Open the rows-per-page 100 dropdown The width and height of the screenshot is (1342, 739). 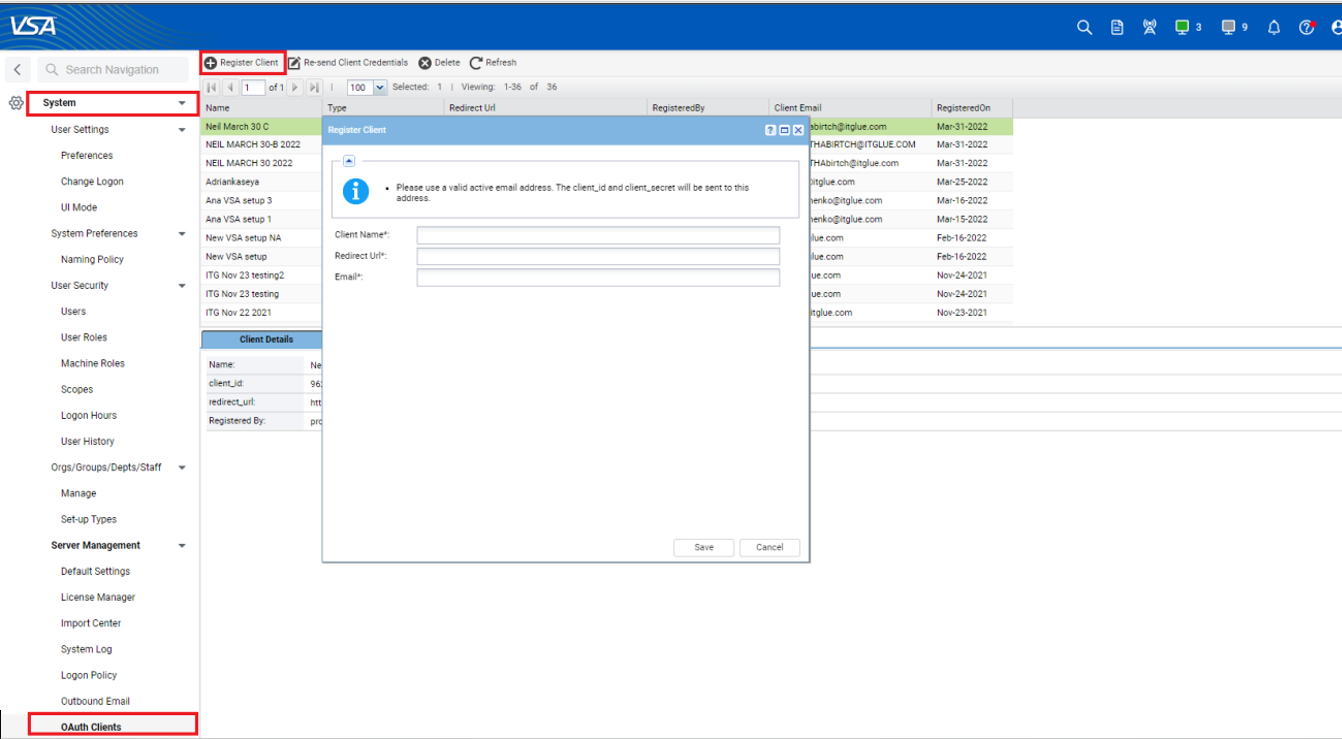point(379,87)
